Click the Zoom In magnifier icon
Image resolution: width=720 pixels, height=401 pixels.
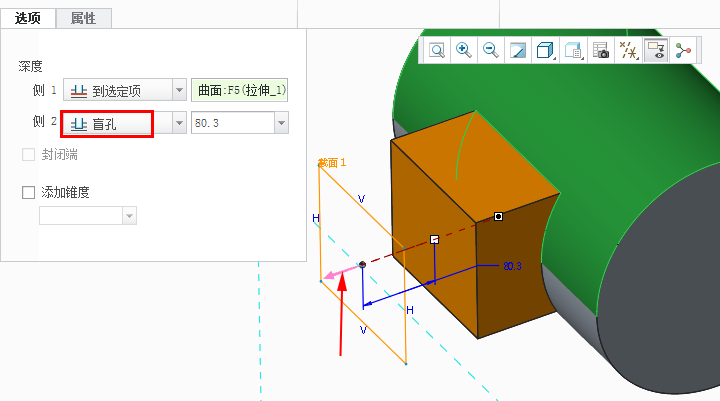point(463,50)
